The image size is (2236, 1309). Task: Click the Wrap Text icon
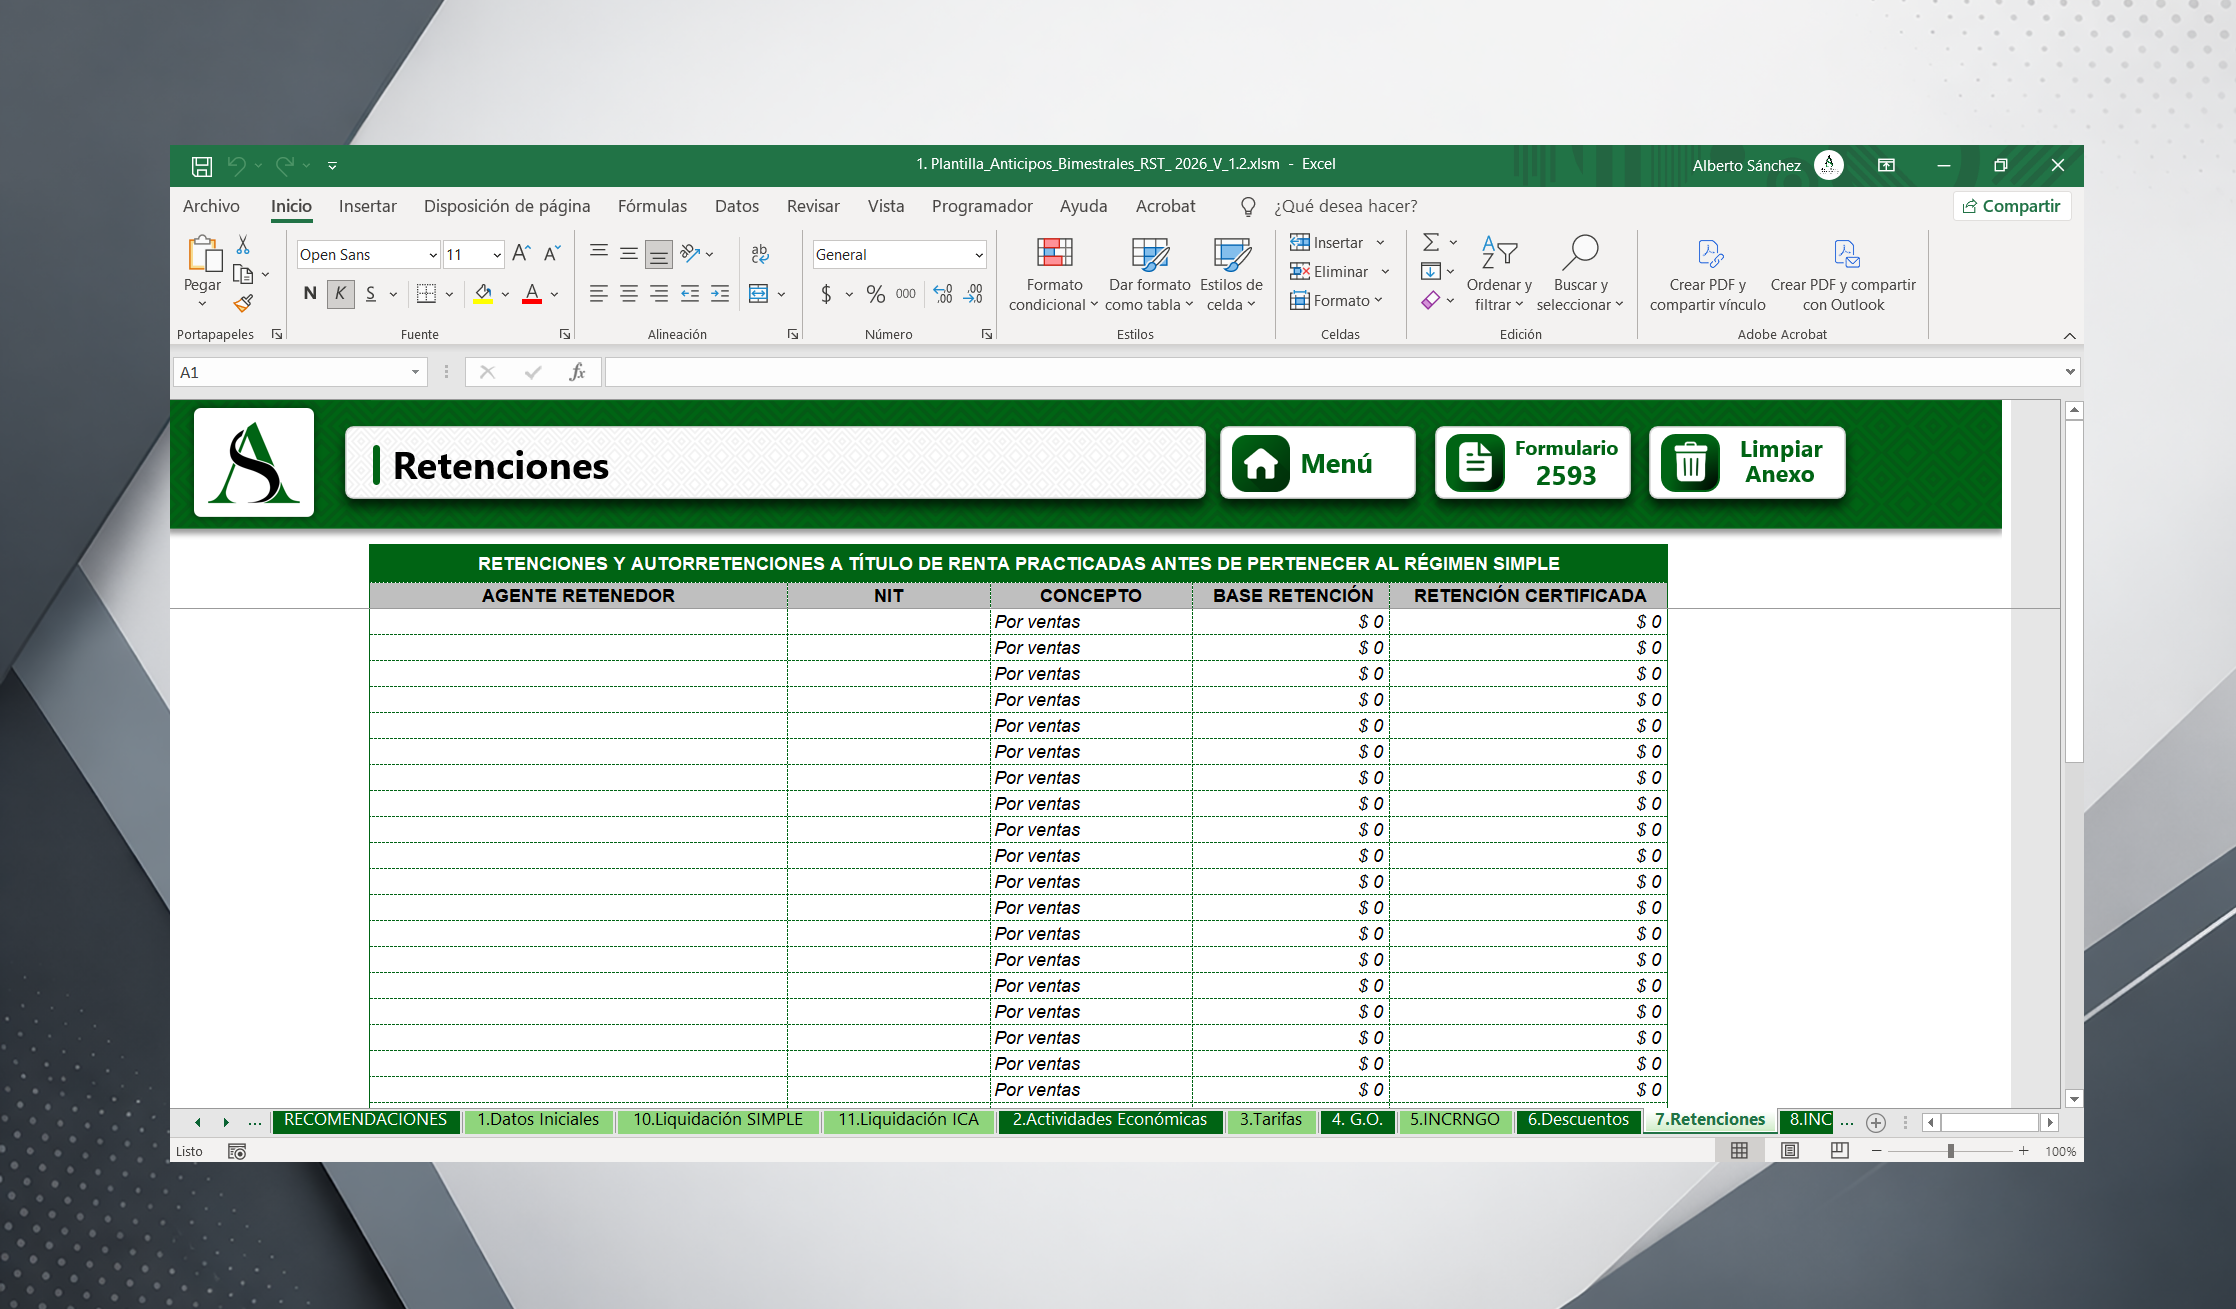(760, 254)
